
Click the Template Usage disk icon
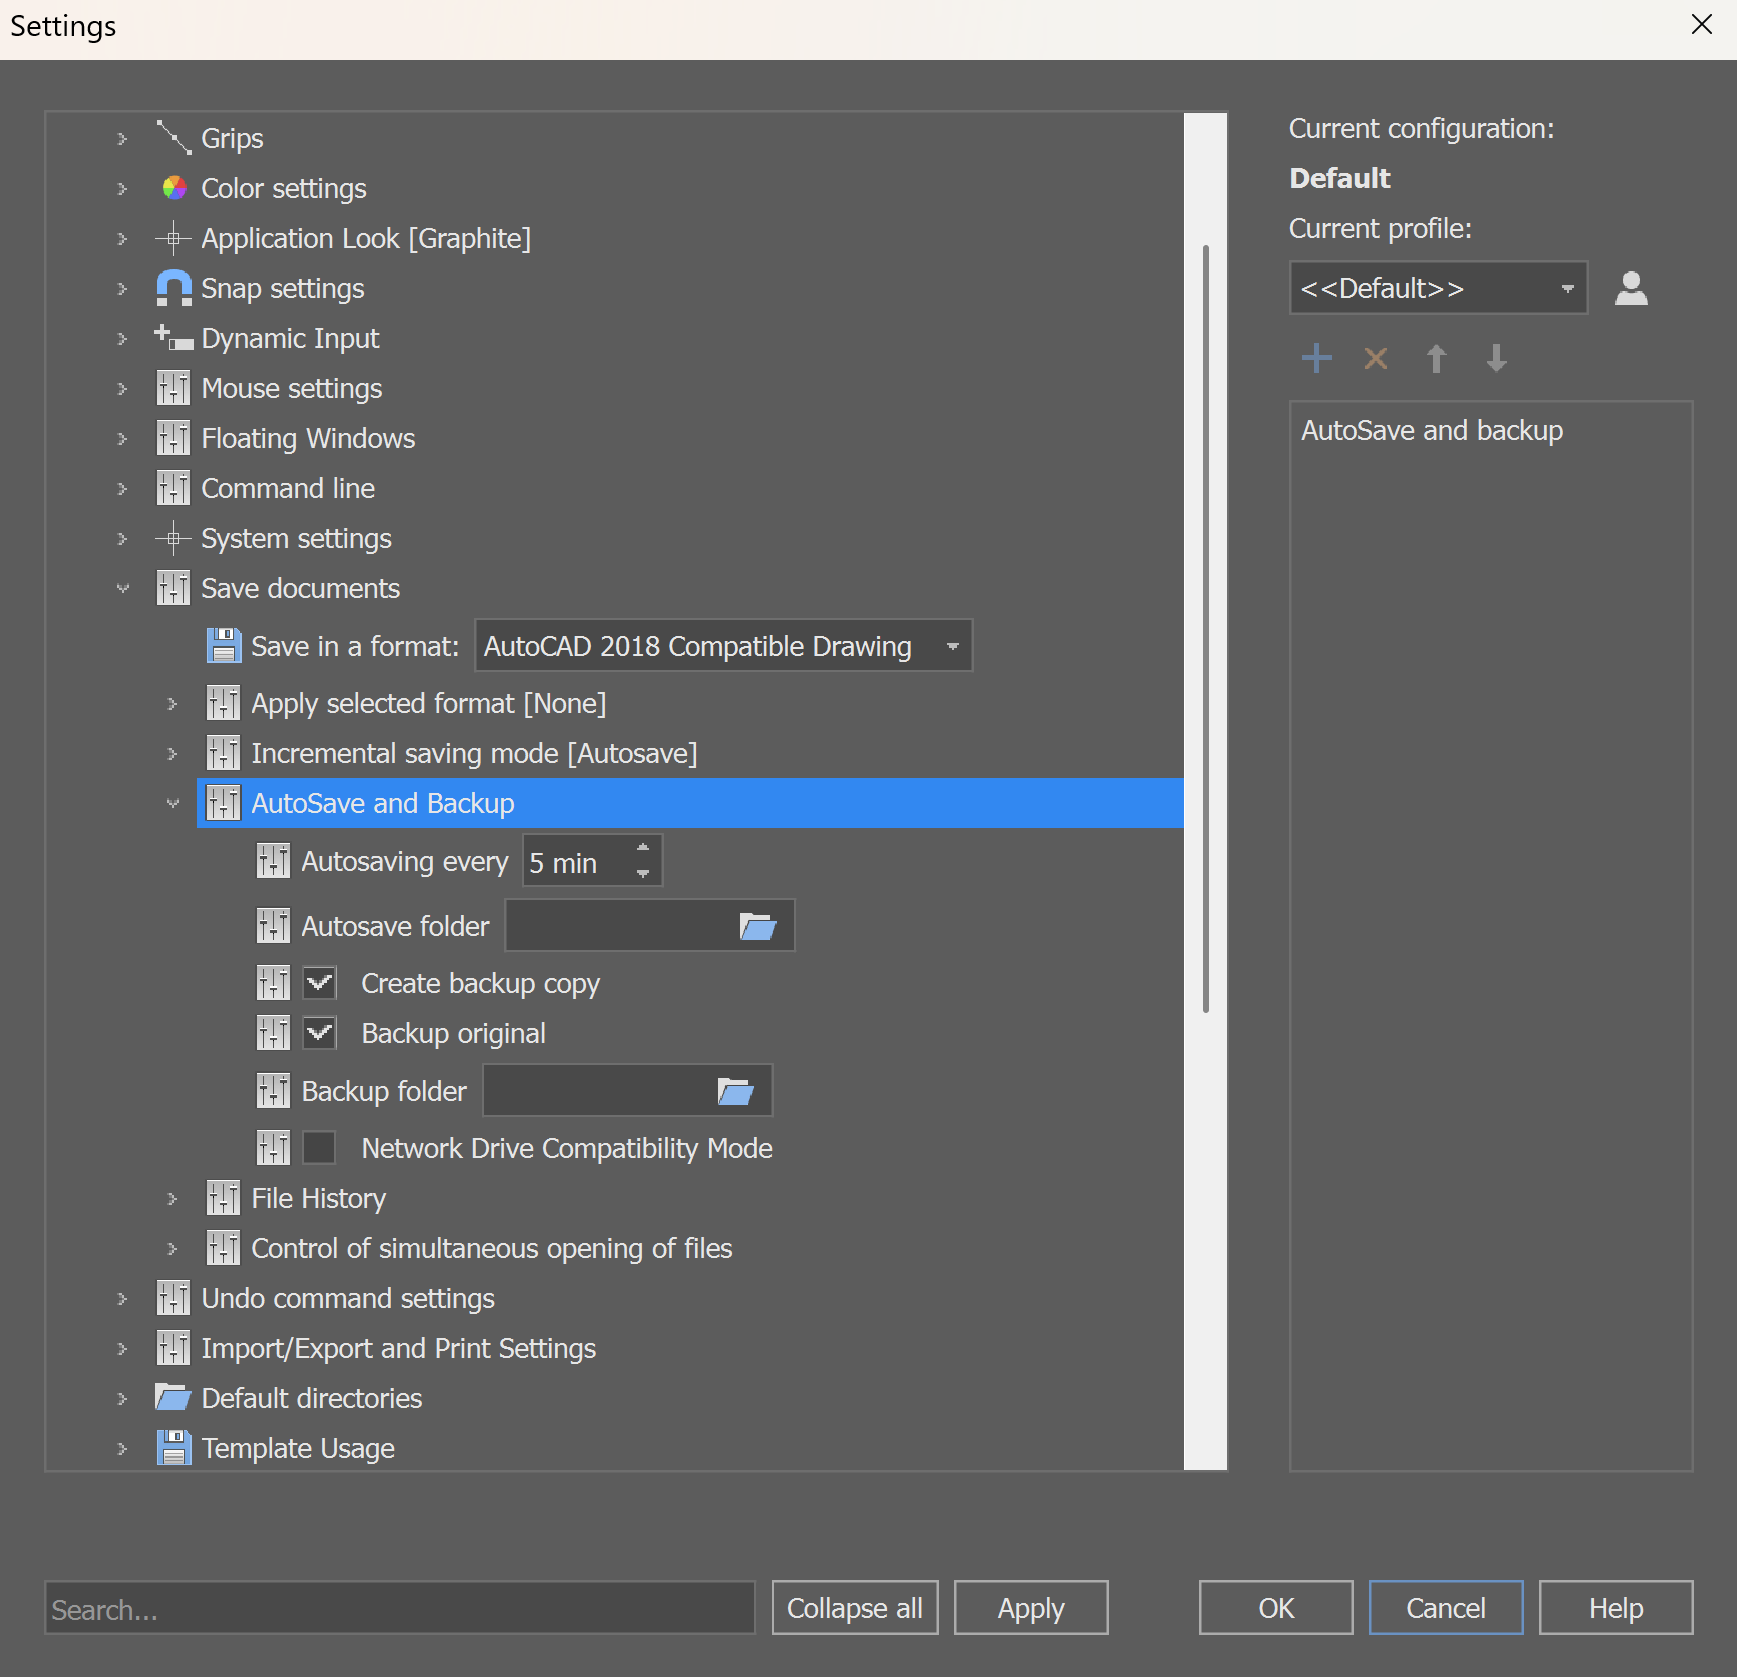click(174, 1447)
